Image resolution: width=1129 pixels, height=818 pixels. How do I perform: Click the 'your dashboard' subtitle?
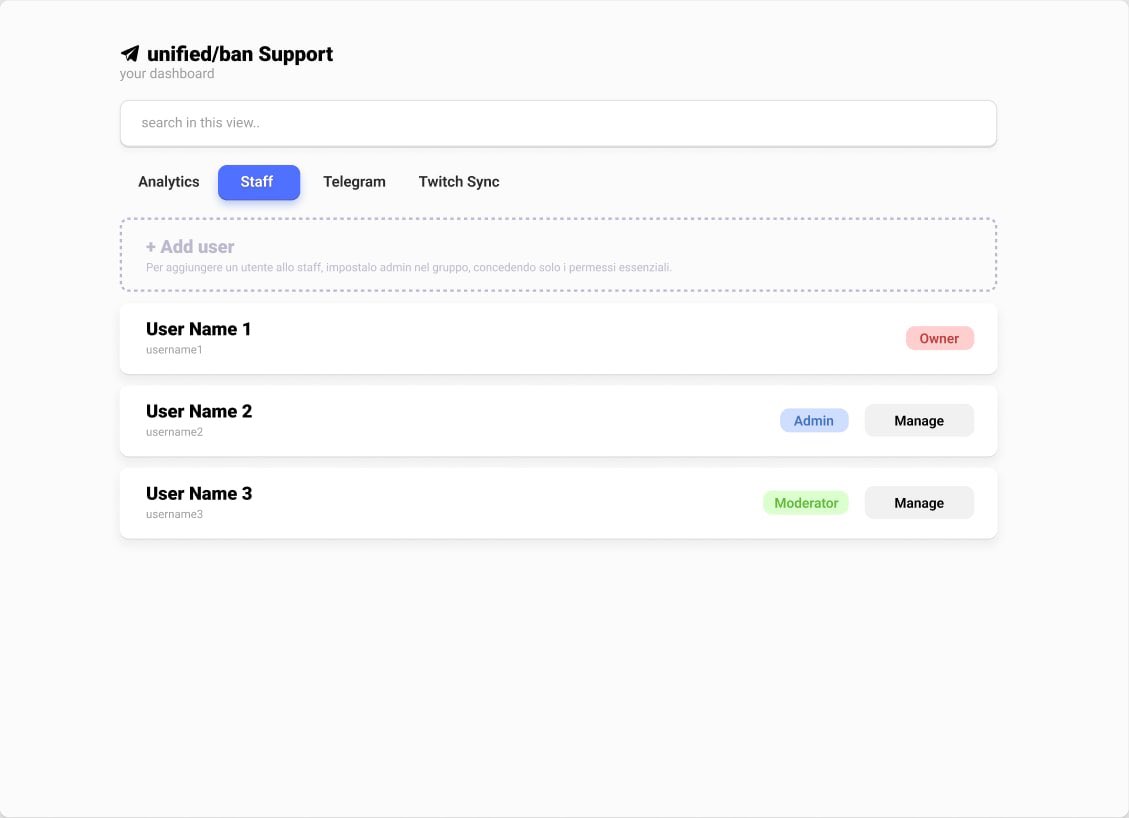click(167, 73)
